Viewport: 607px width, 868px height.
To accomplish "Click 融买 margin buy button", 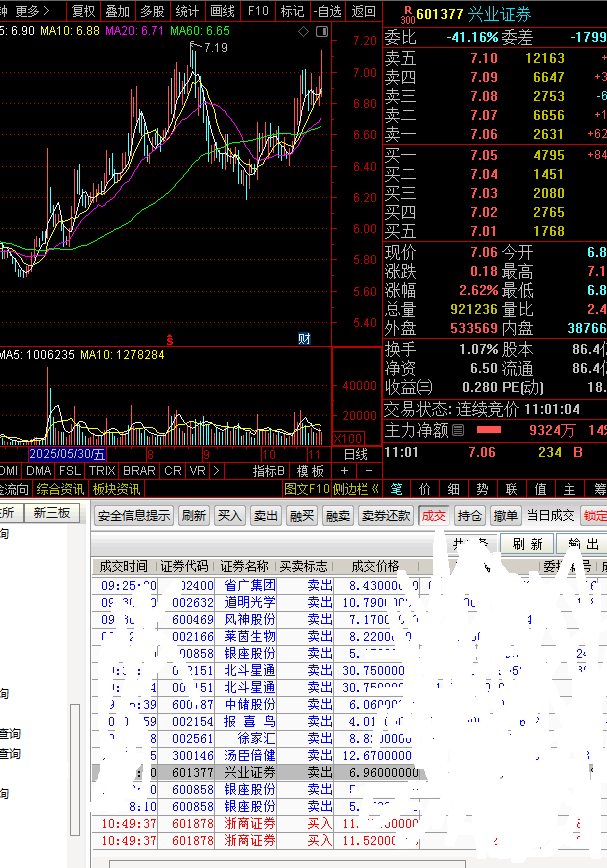I will pyautogui.click(x=302, y=515).
